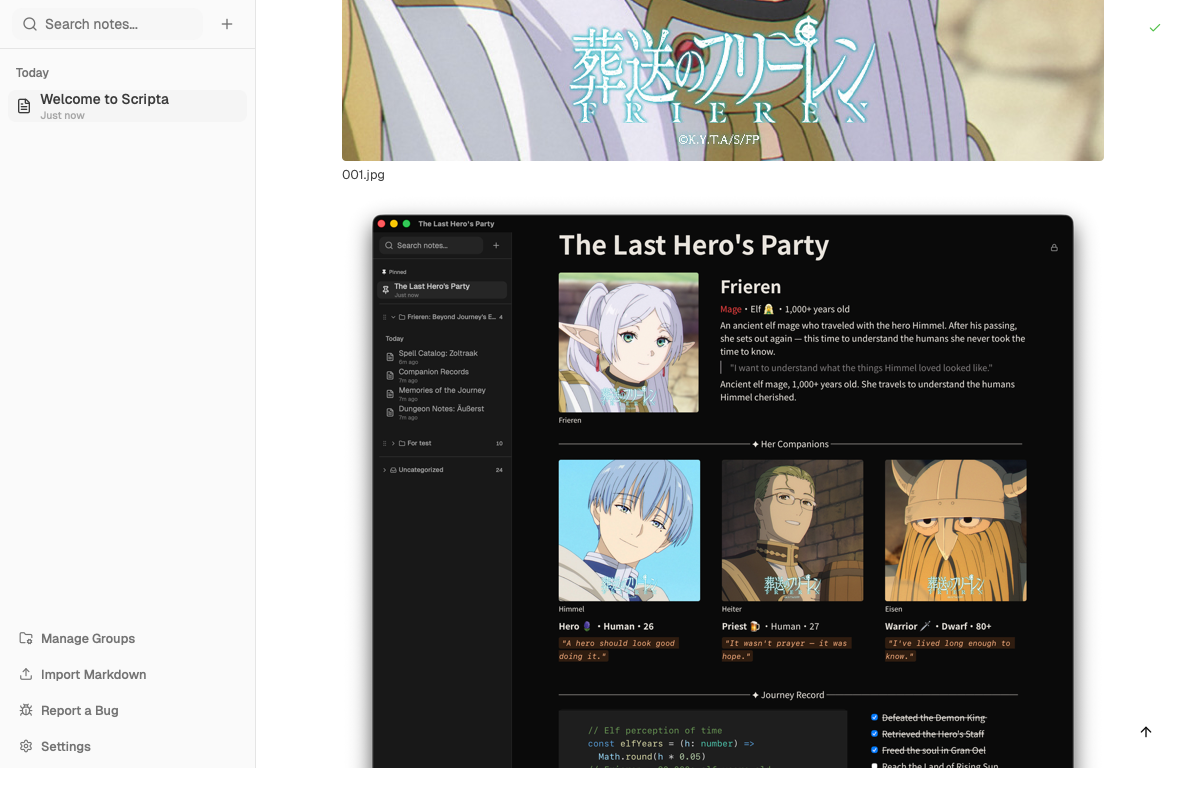Image resolution: width=1200 pixels, height=800 pixels.
Task: Expand the For test folder
Action: pos(392,442)
